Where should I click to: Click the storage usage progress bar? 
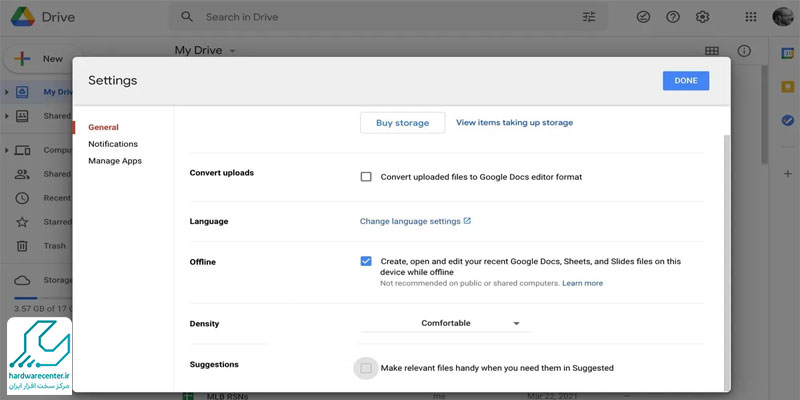[43, 298]
